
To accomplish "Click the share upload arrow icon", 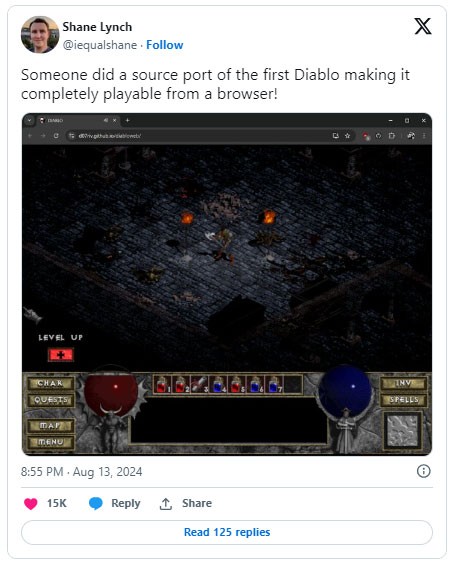I will pyautogui.click(x=166, y=504).
